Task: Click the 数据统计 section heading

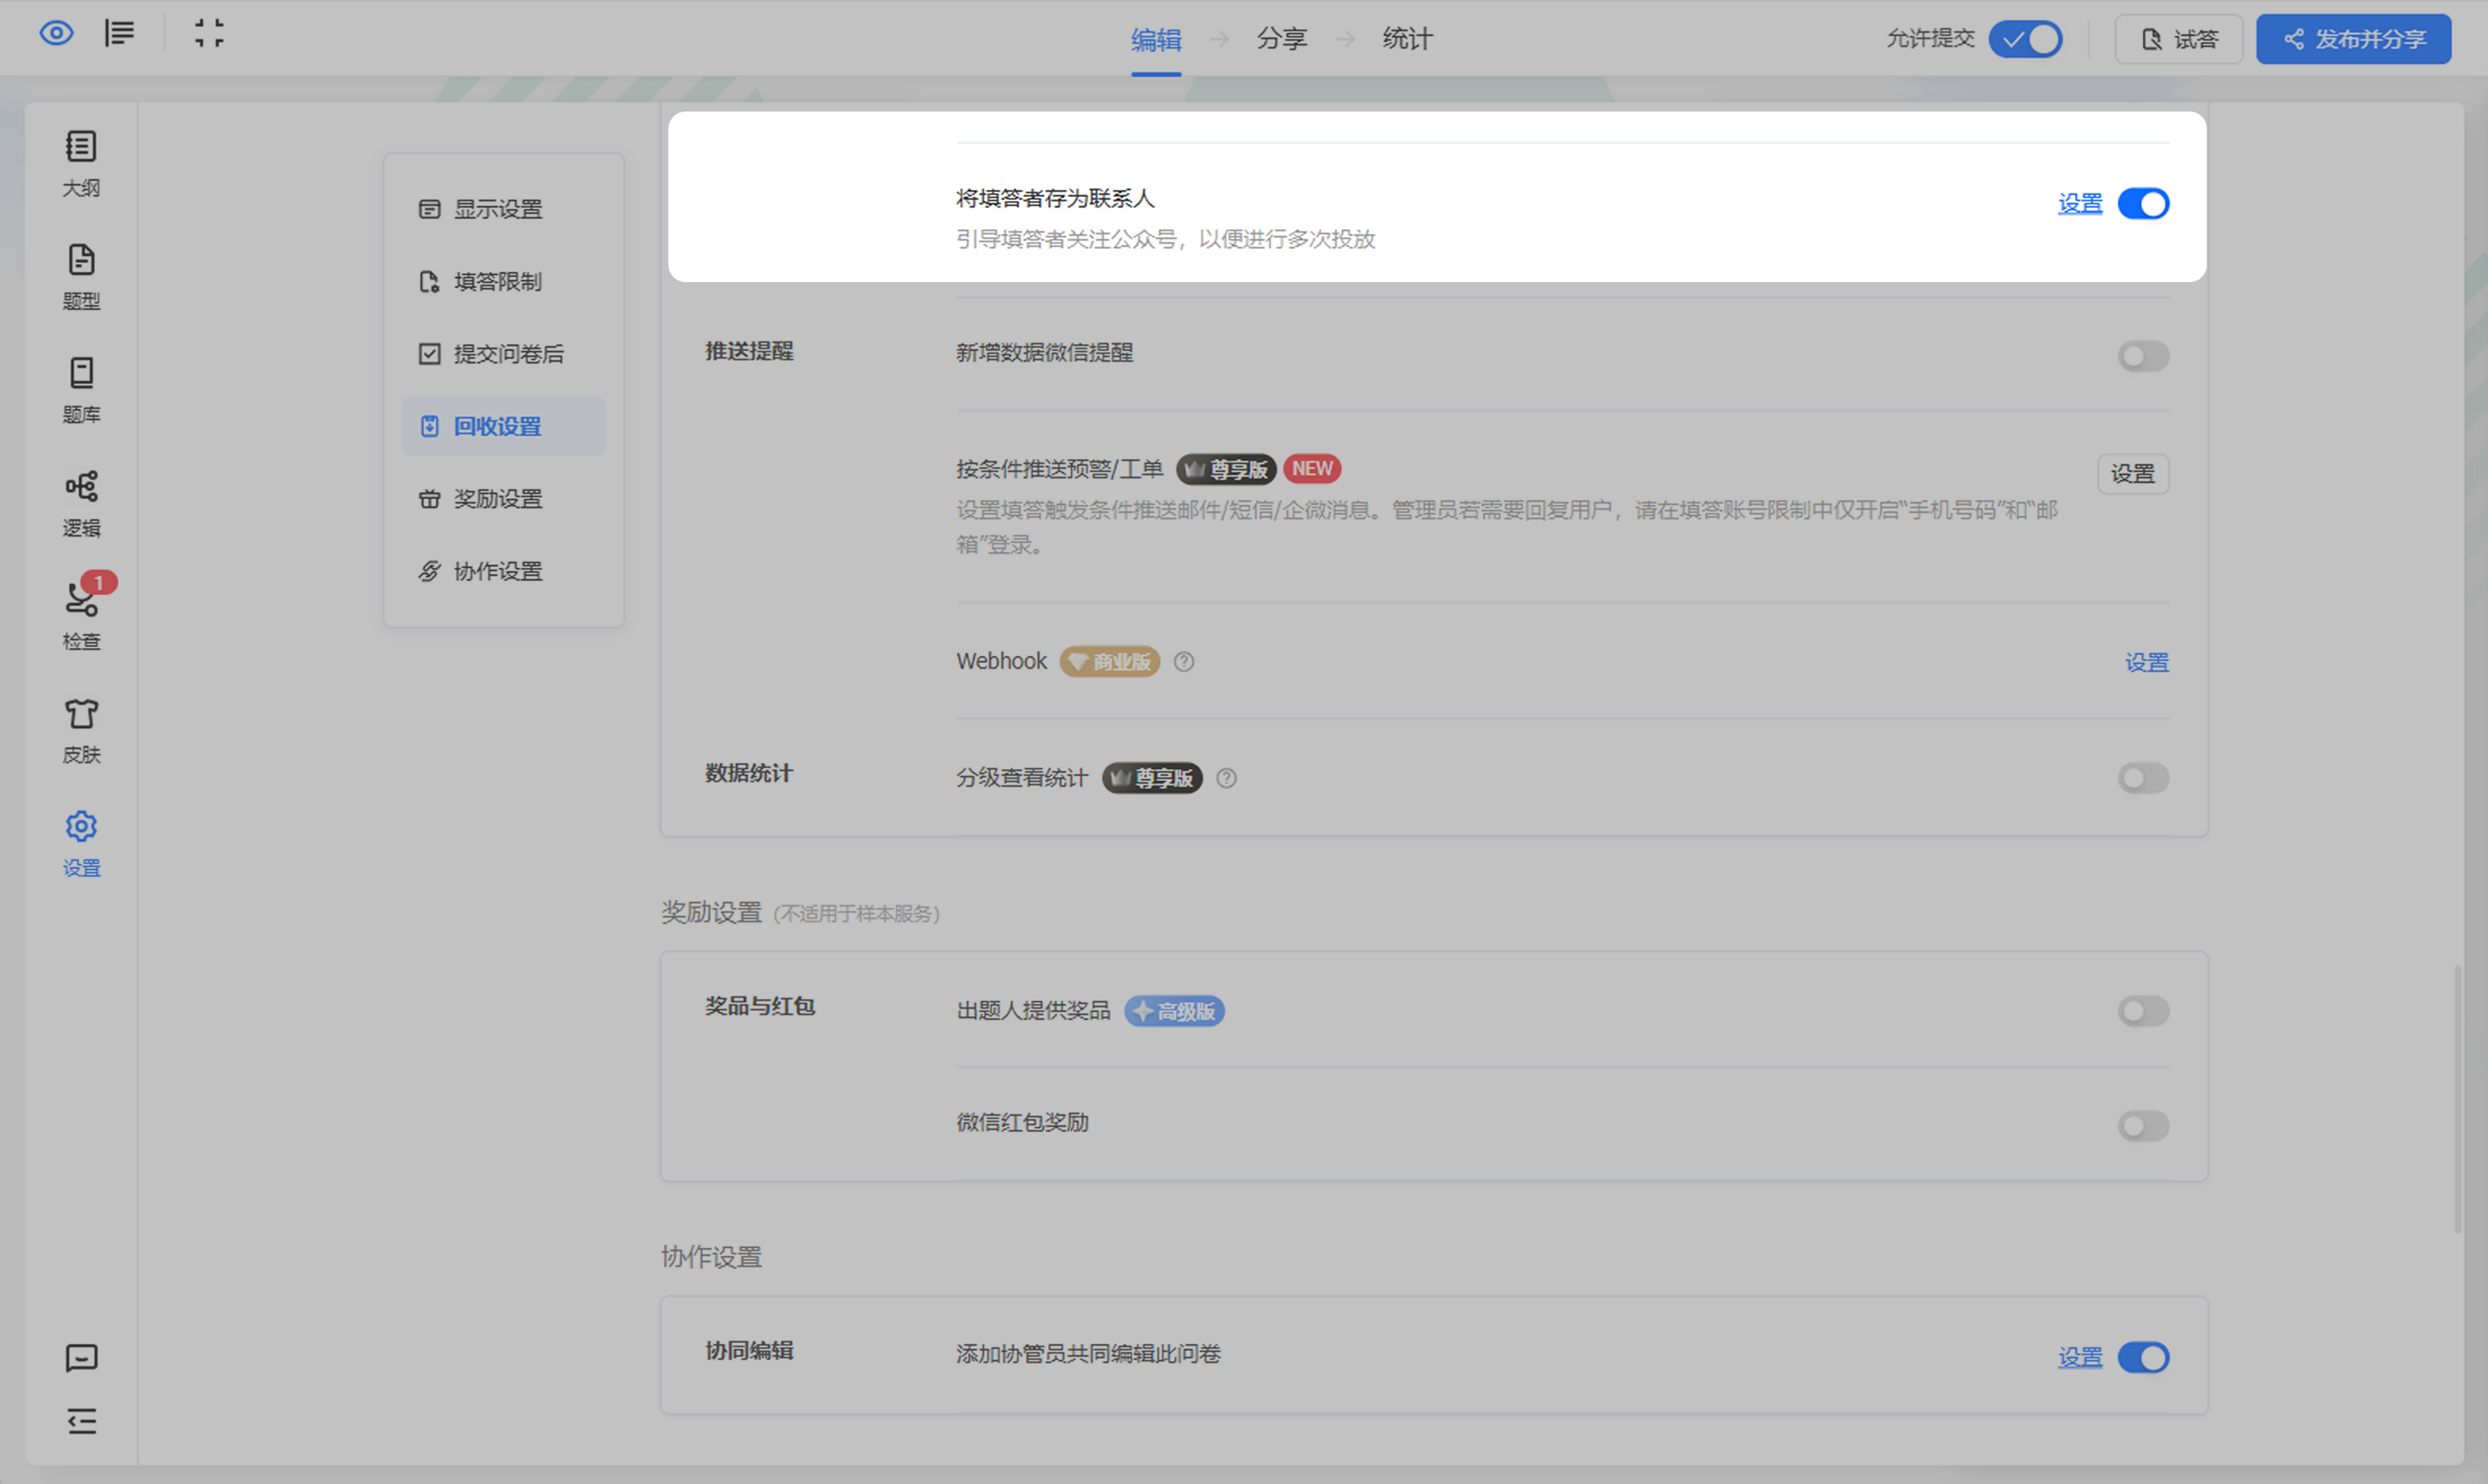Action: pyautogui.click(x=749, y=773)
